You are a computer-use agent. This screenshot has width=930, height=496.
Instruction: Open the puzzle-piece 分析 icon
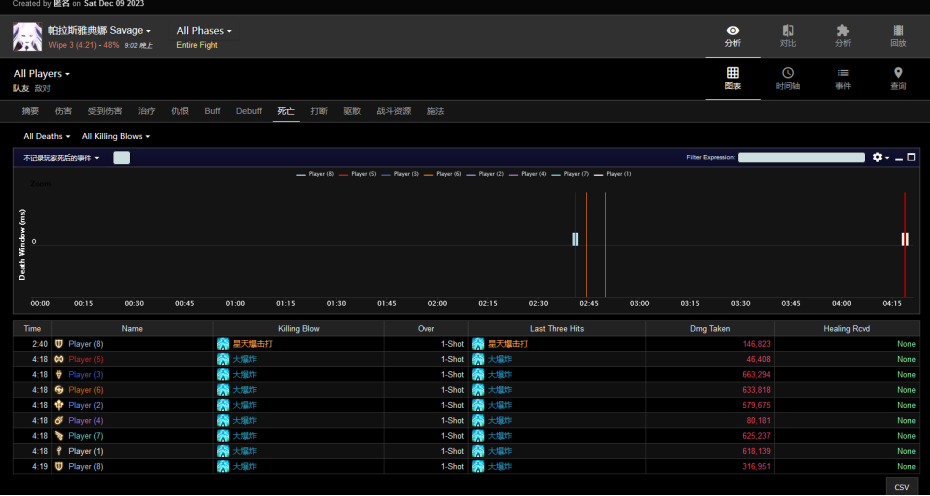point(842,31)
